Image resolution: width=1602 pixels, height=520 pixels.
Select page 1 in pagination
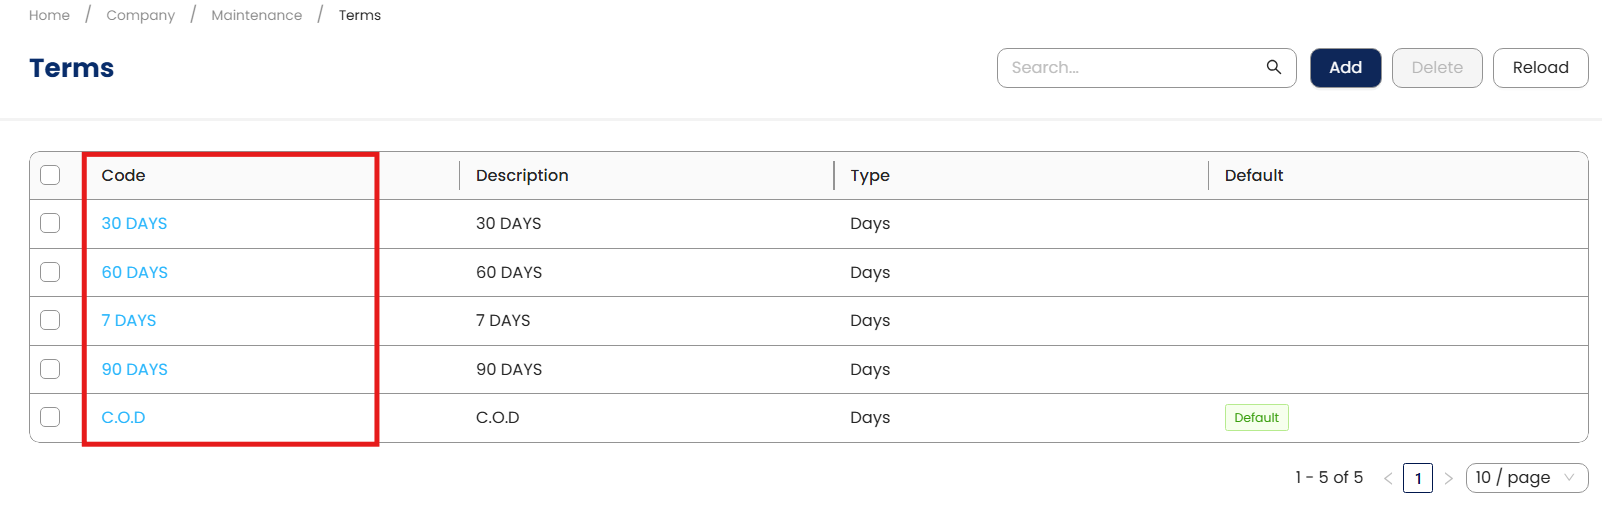(x=1417, y=478)
